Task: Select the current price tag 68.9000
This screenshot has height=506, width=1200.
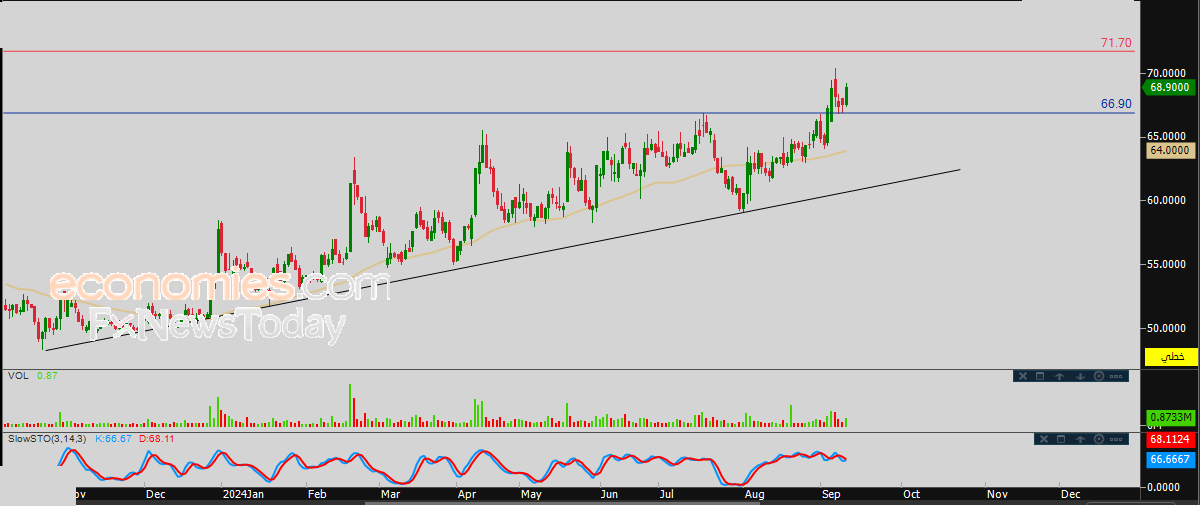Action: point(1168,87)
